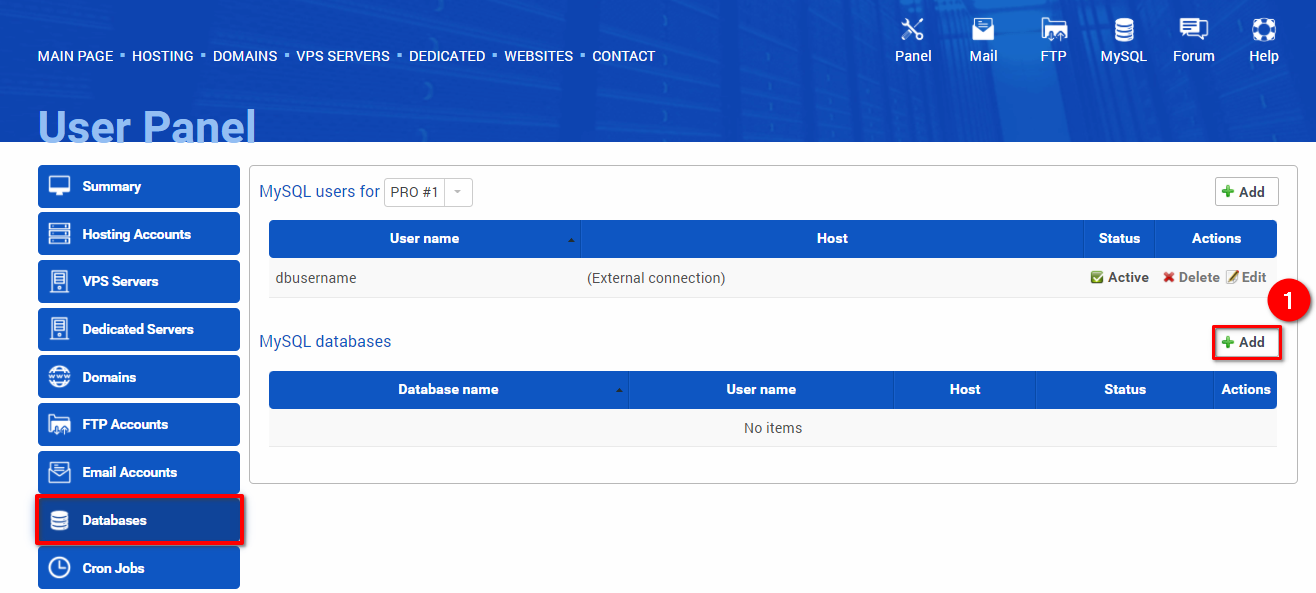The image size is (1316, 593).
Task: Sort databases by Database name column
Action: pyautogui.click(x=448, y=389)
